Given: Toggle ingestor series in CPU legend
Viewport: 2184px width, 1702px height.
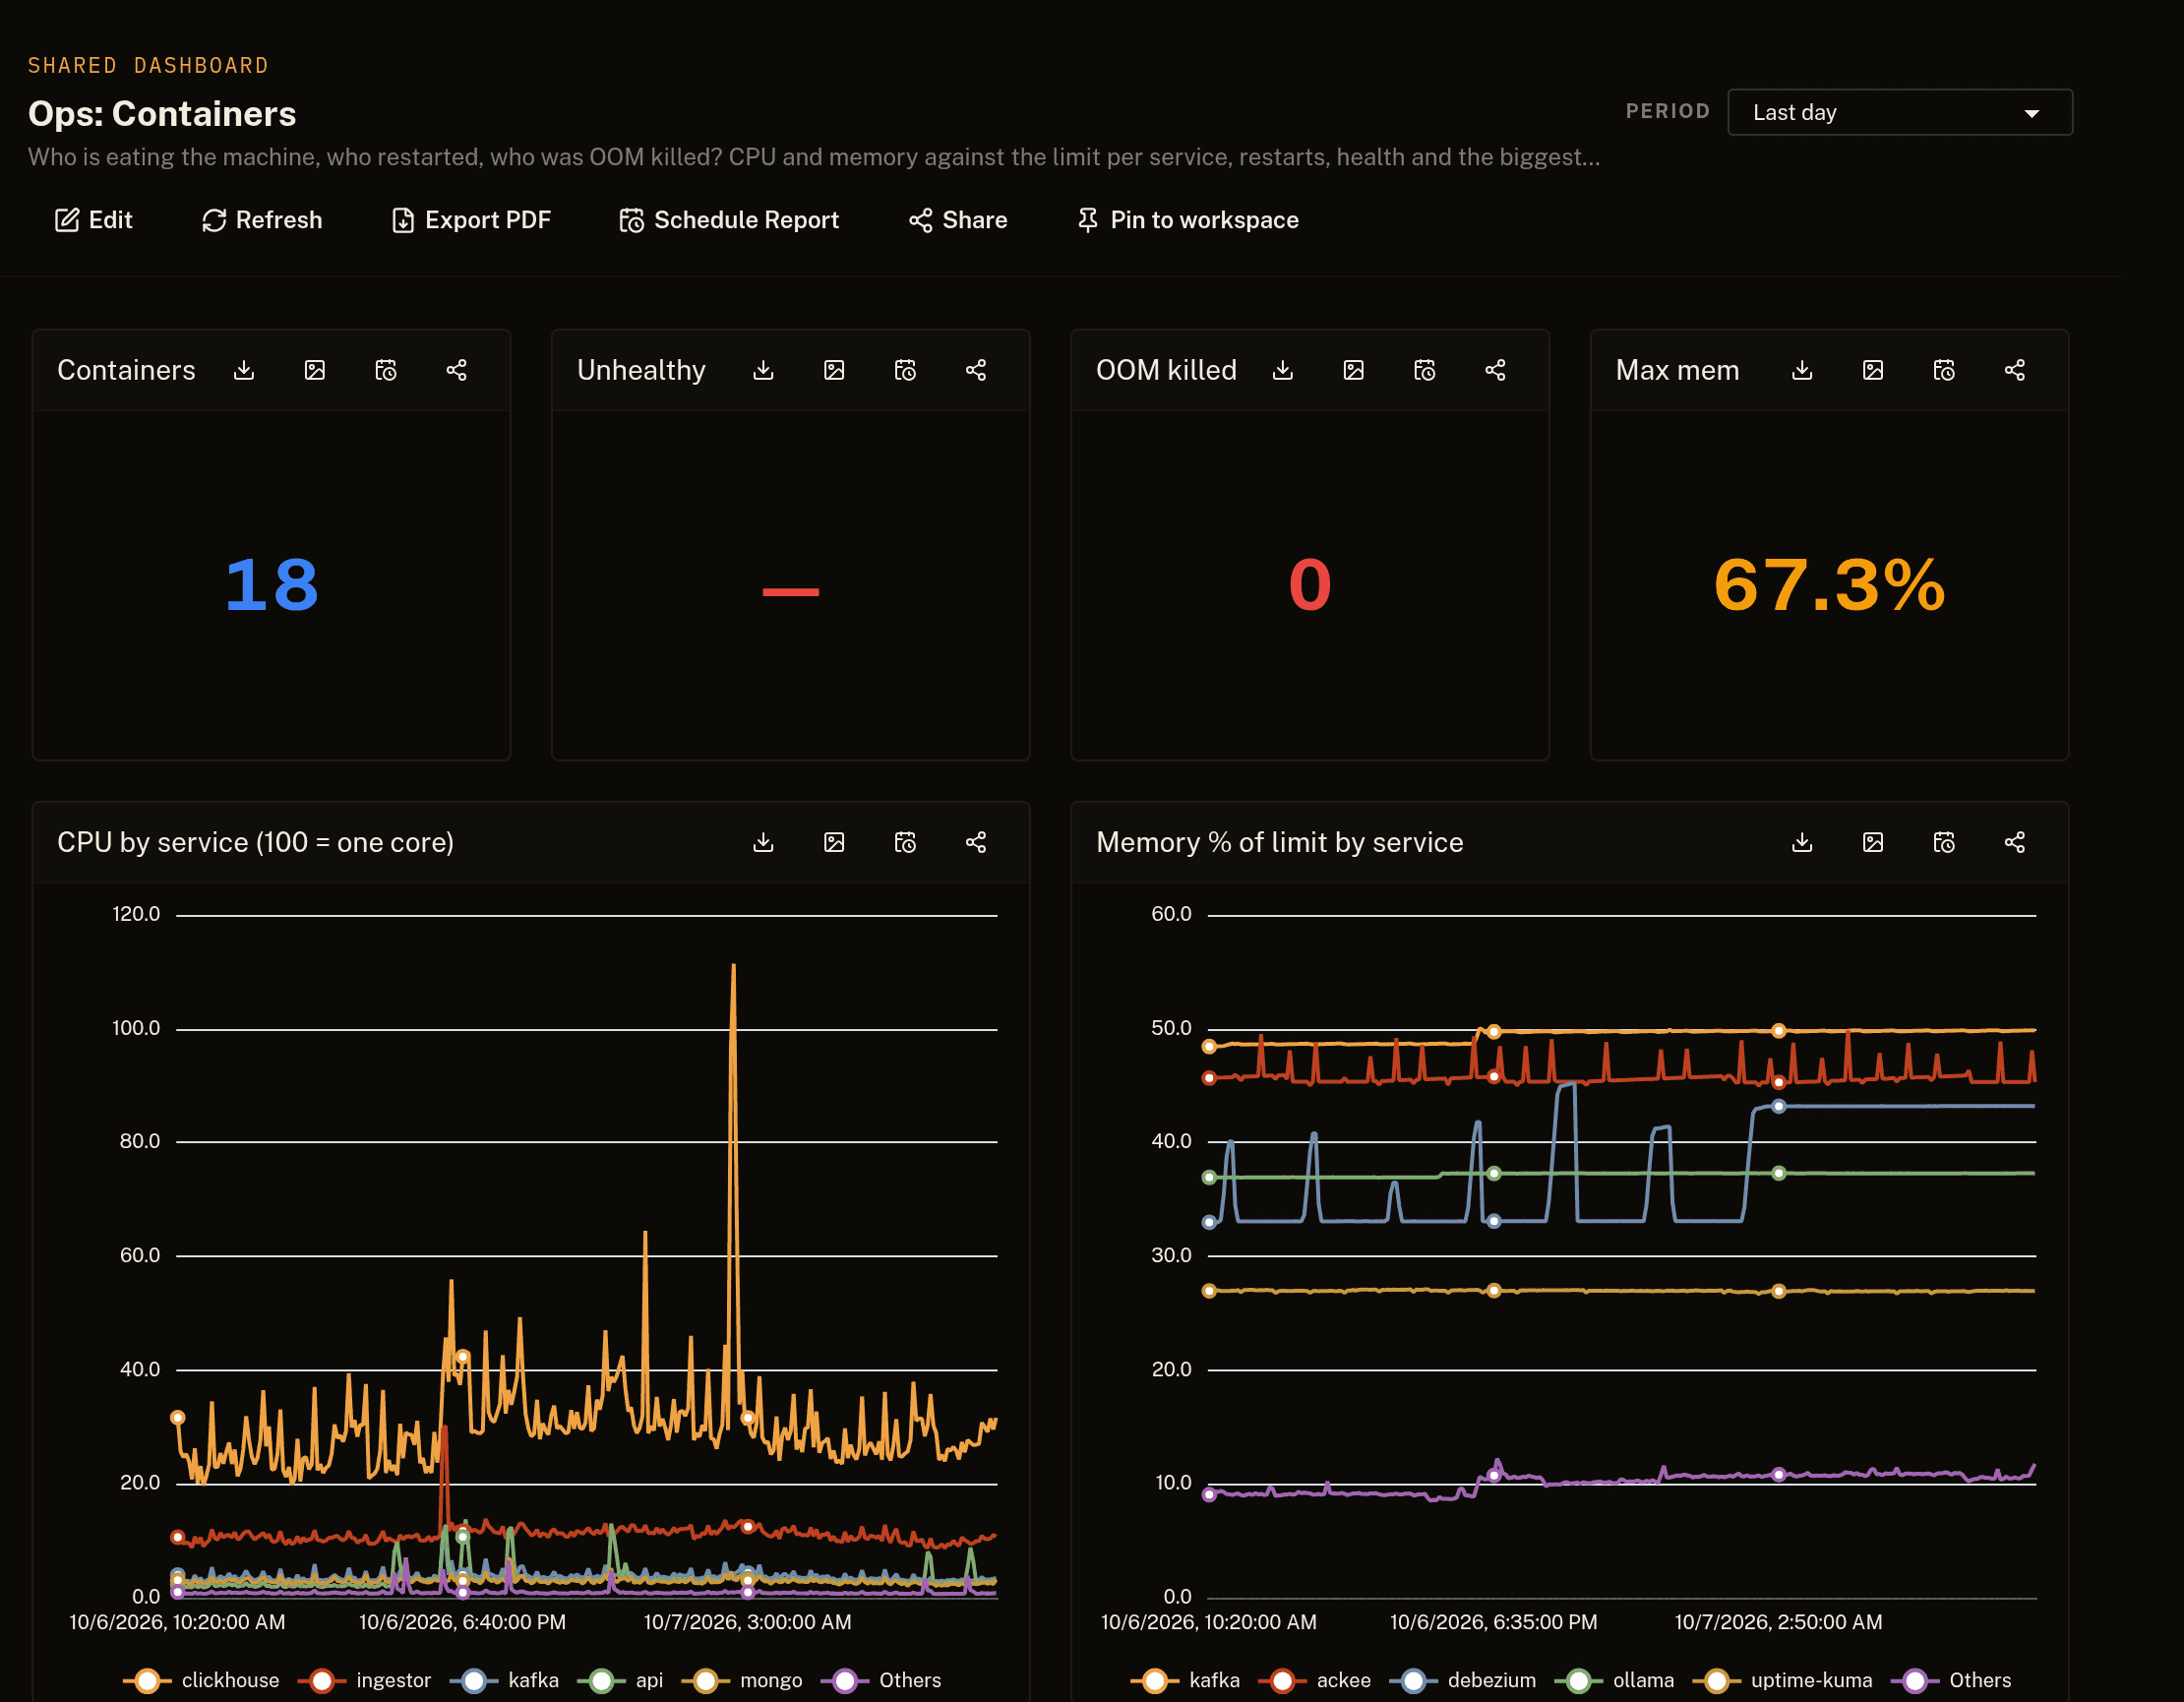Looking at the screenshot, I should click(364, 1680).
